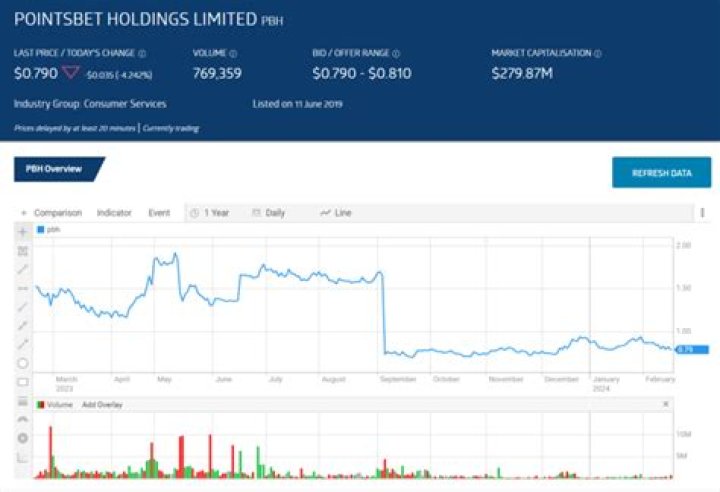Click Industry Group Consumer Services text
720x492 pixels.
90,104
